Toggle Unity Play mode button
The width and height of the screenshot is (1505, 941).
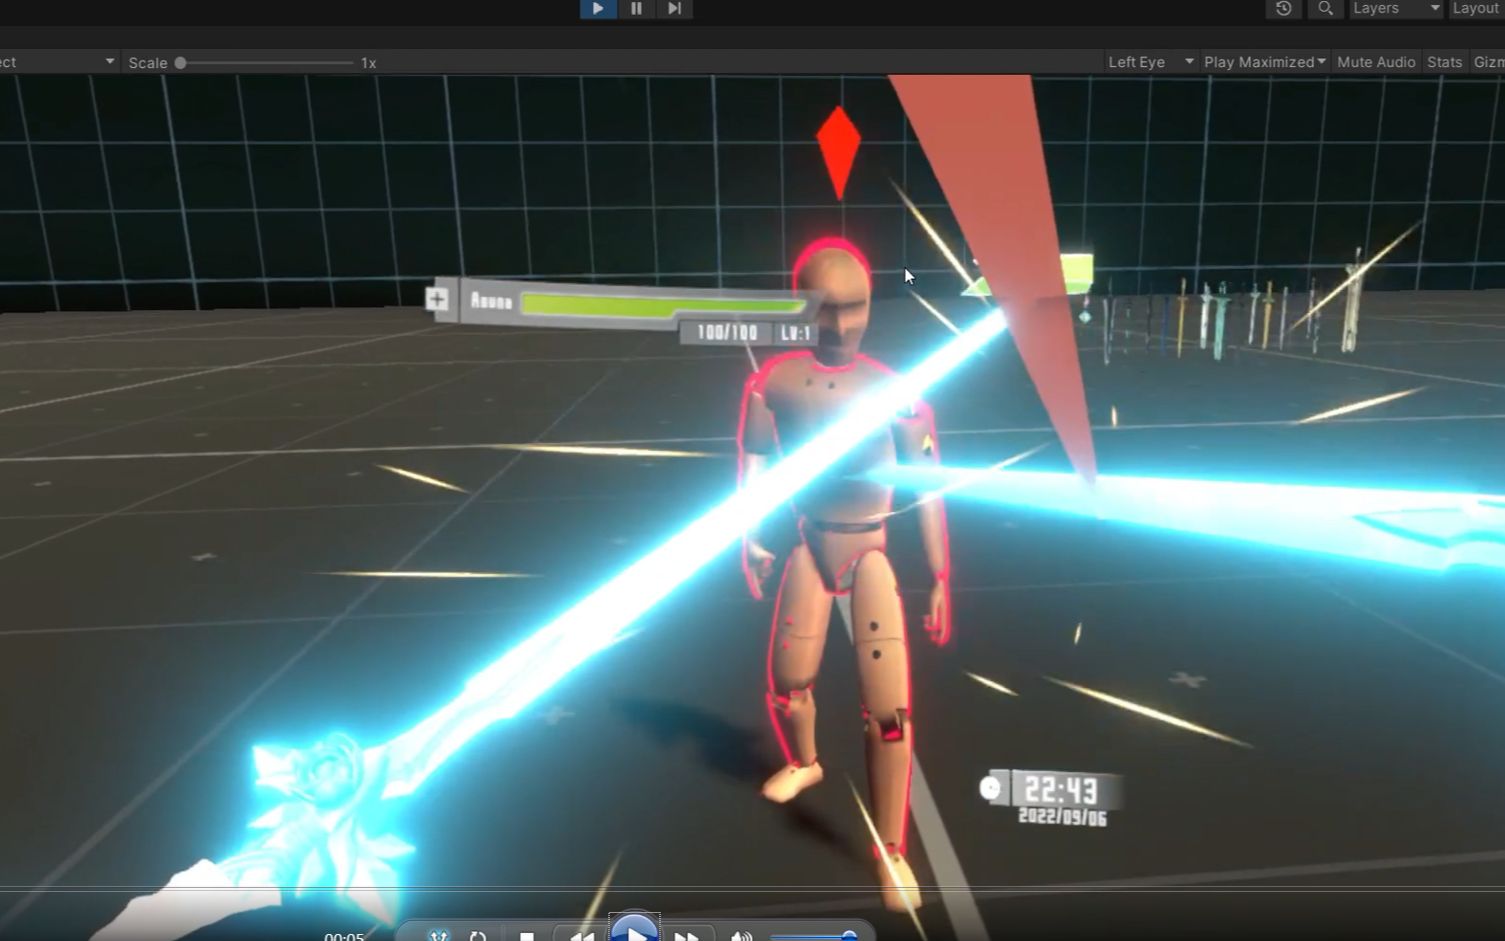pyautogui.click(x=598, y=9)
